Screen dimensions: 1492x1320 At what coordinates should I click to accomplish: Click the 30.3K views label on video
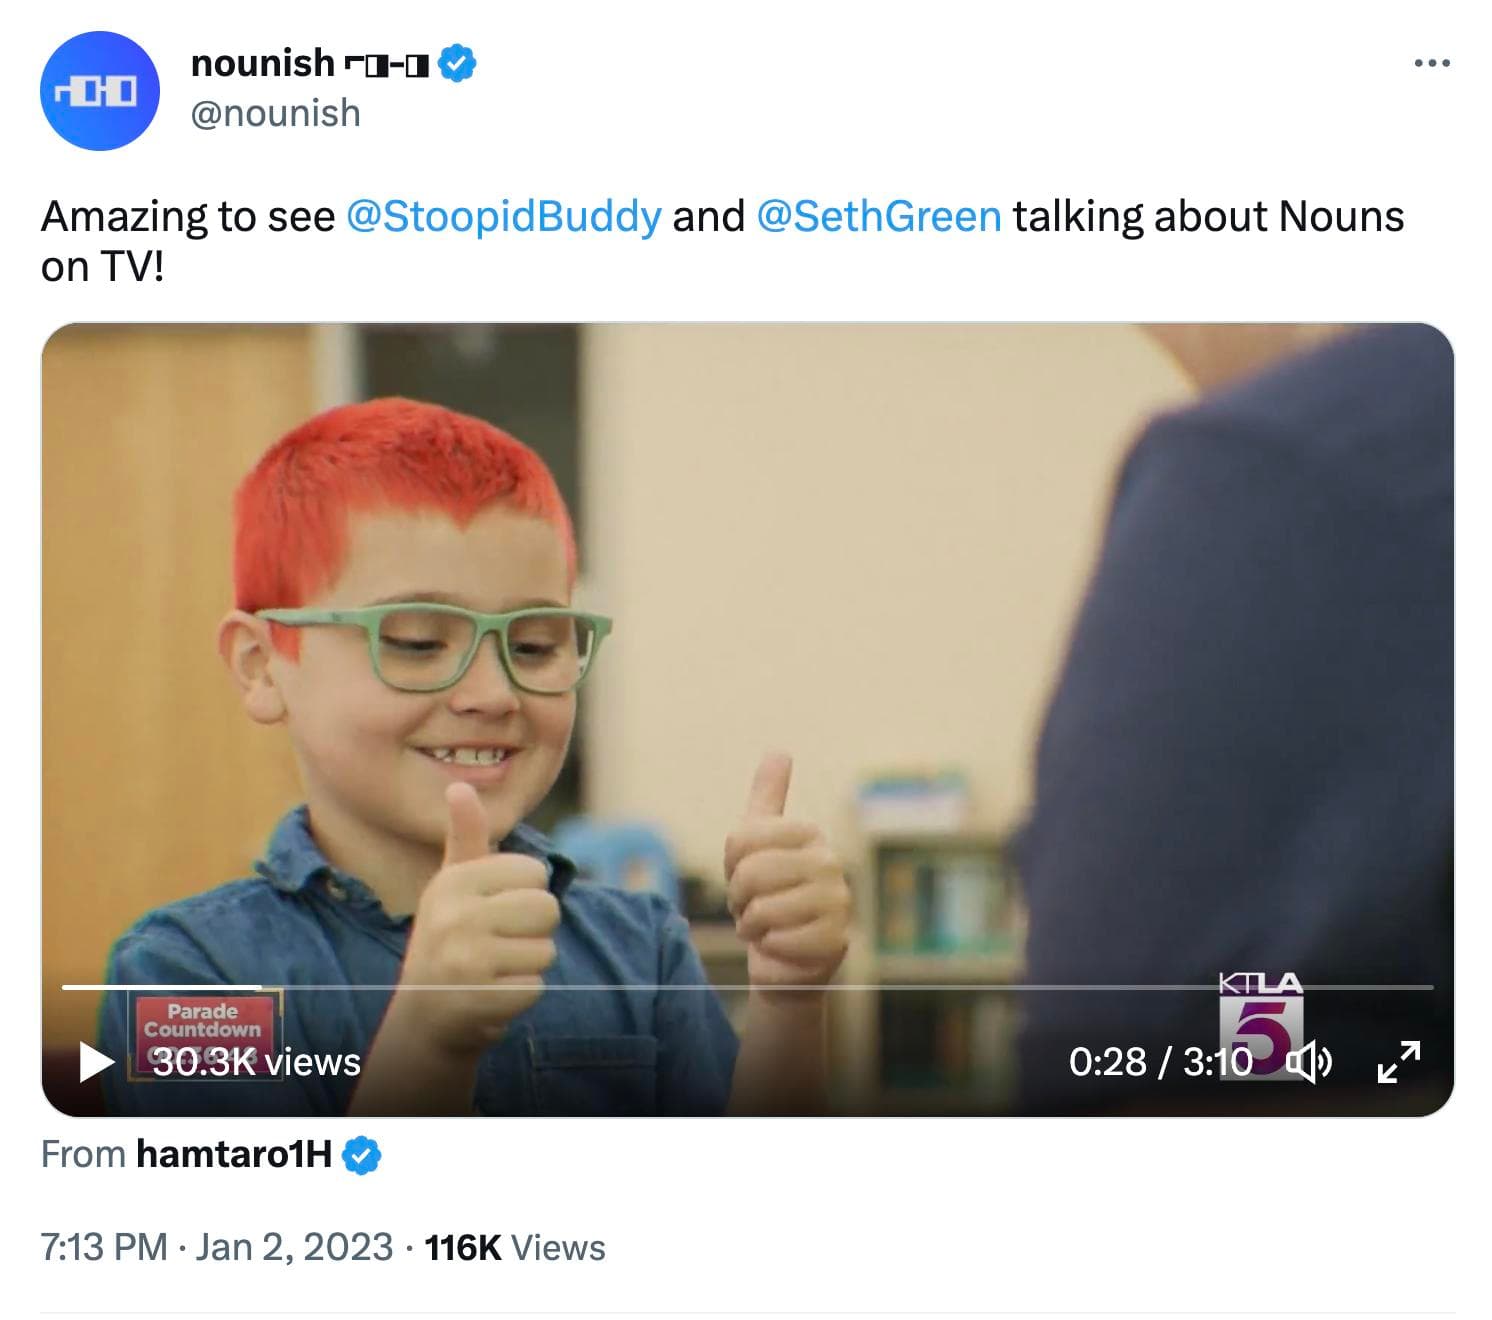pos(256,1061)
